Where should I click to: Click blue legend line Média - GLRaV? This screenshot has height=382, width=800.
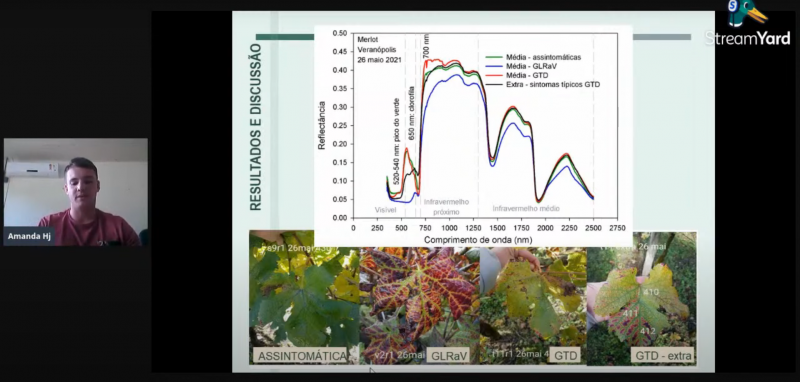[527, 66]
